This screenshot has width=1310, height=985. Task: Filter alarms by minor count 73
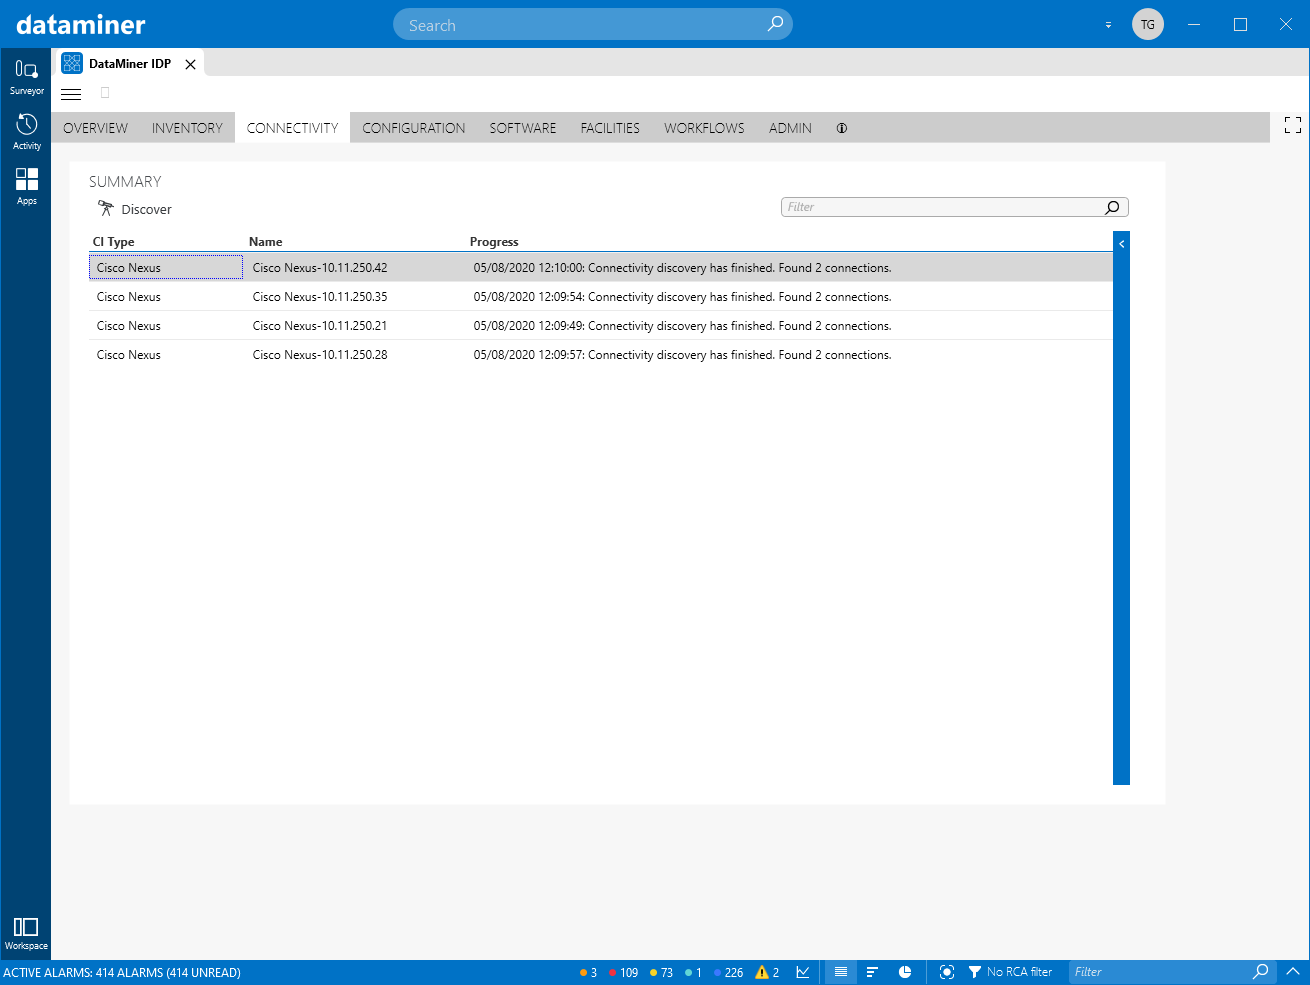pyautogui.click(x=661, y=972)
